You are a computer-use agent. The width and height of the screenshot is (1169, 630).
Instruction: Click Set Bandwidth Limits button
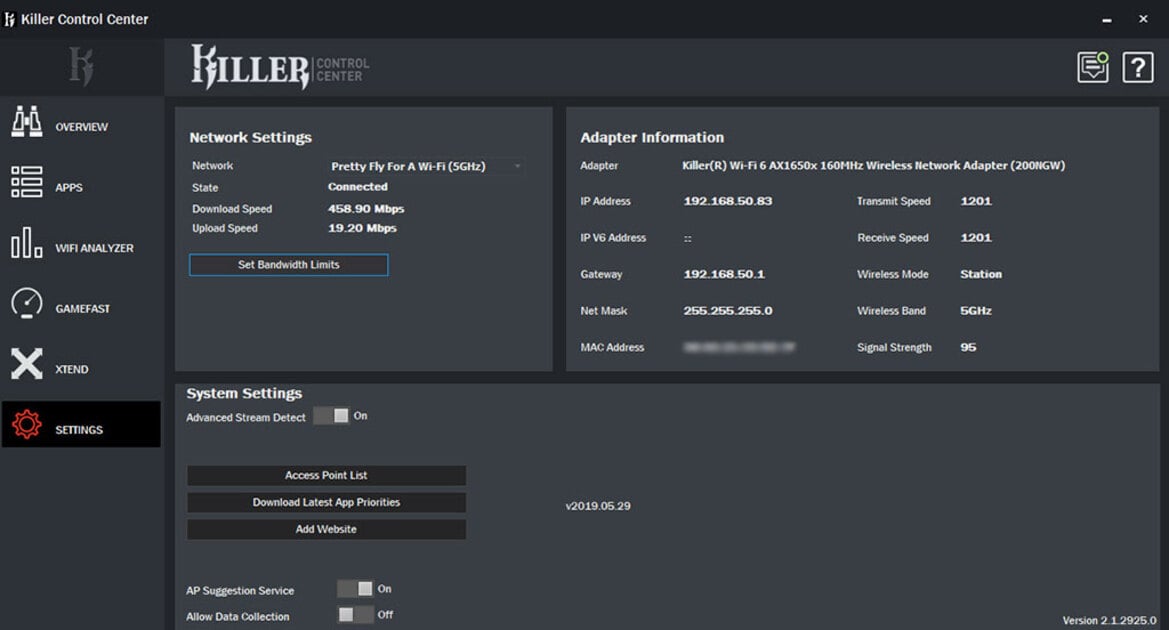(289, 265)
